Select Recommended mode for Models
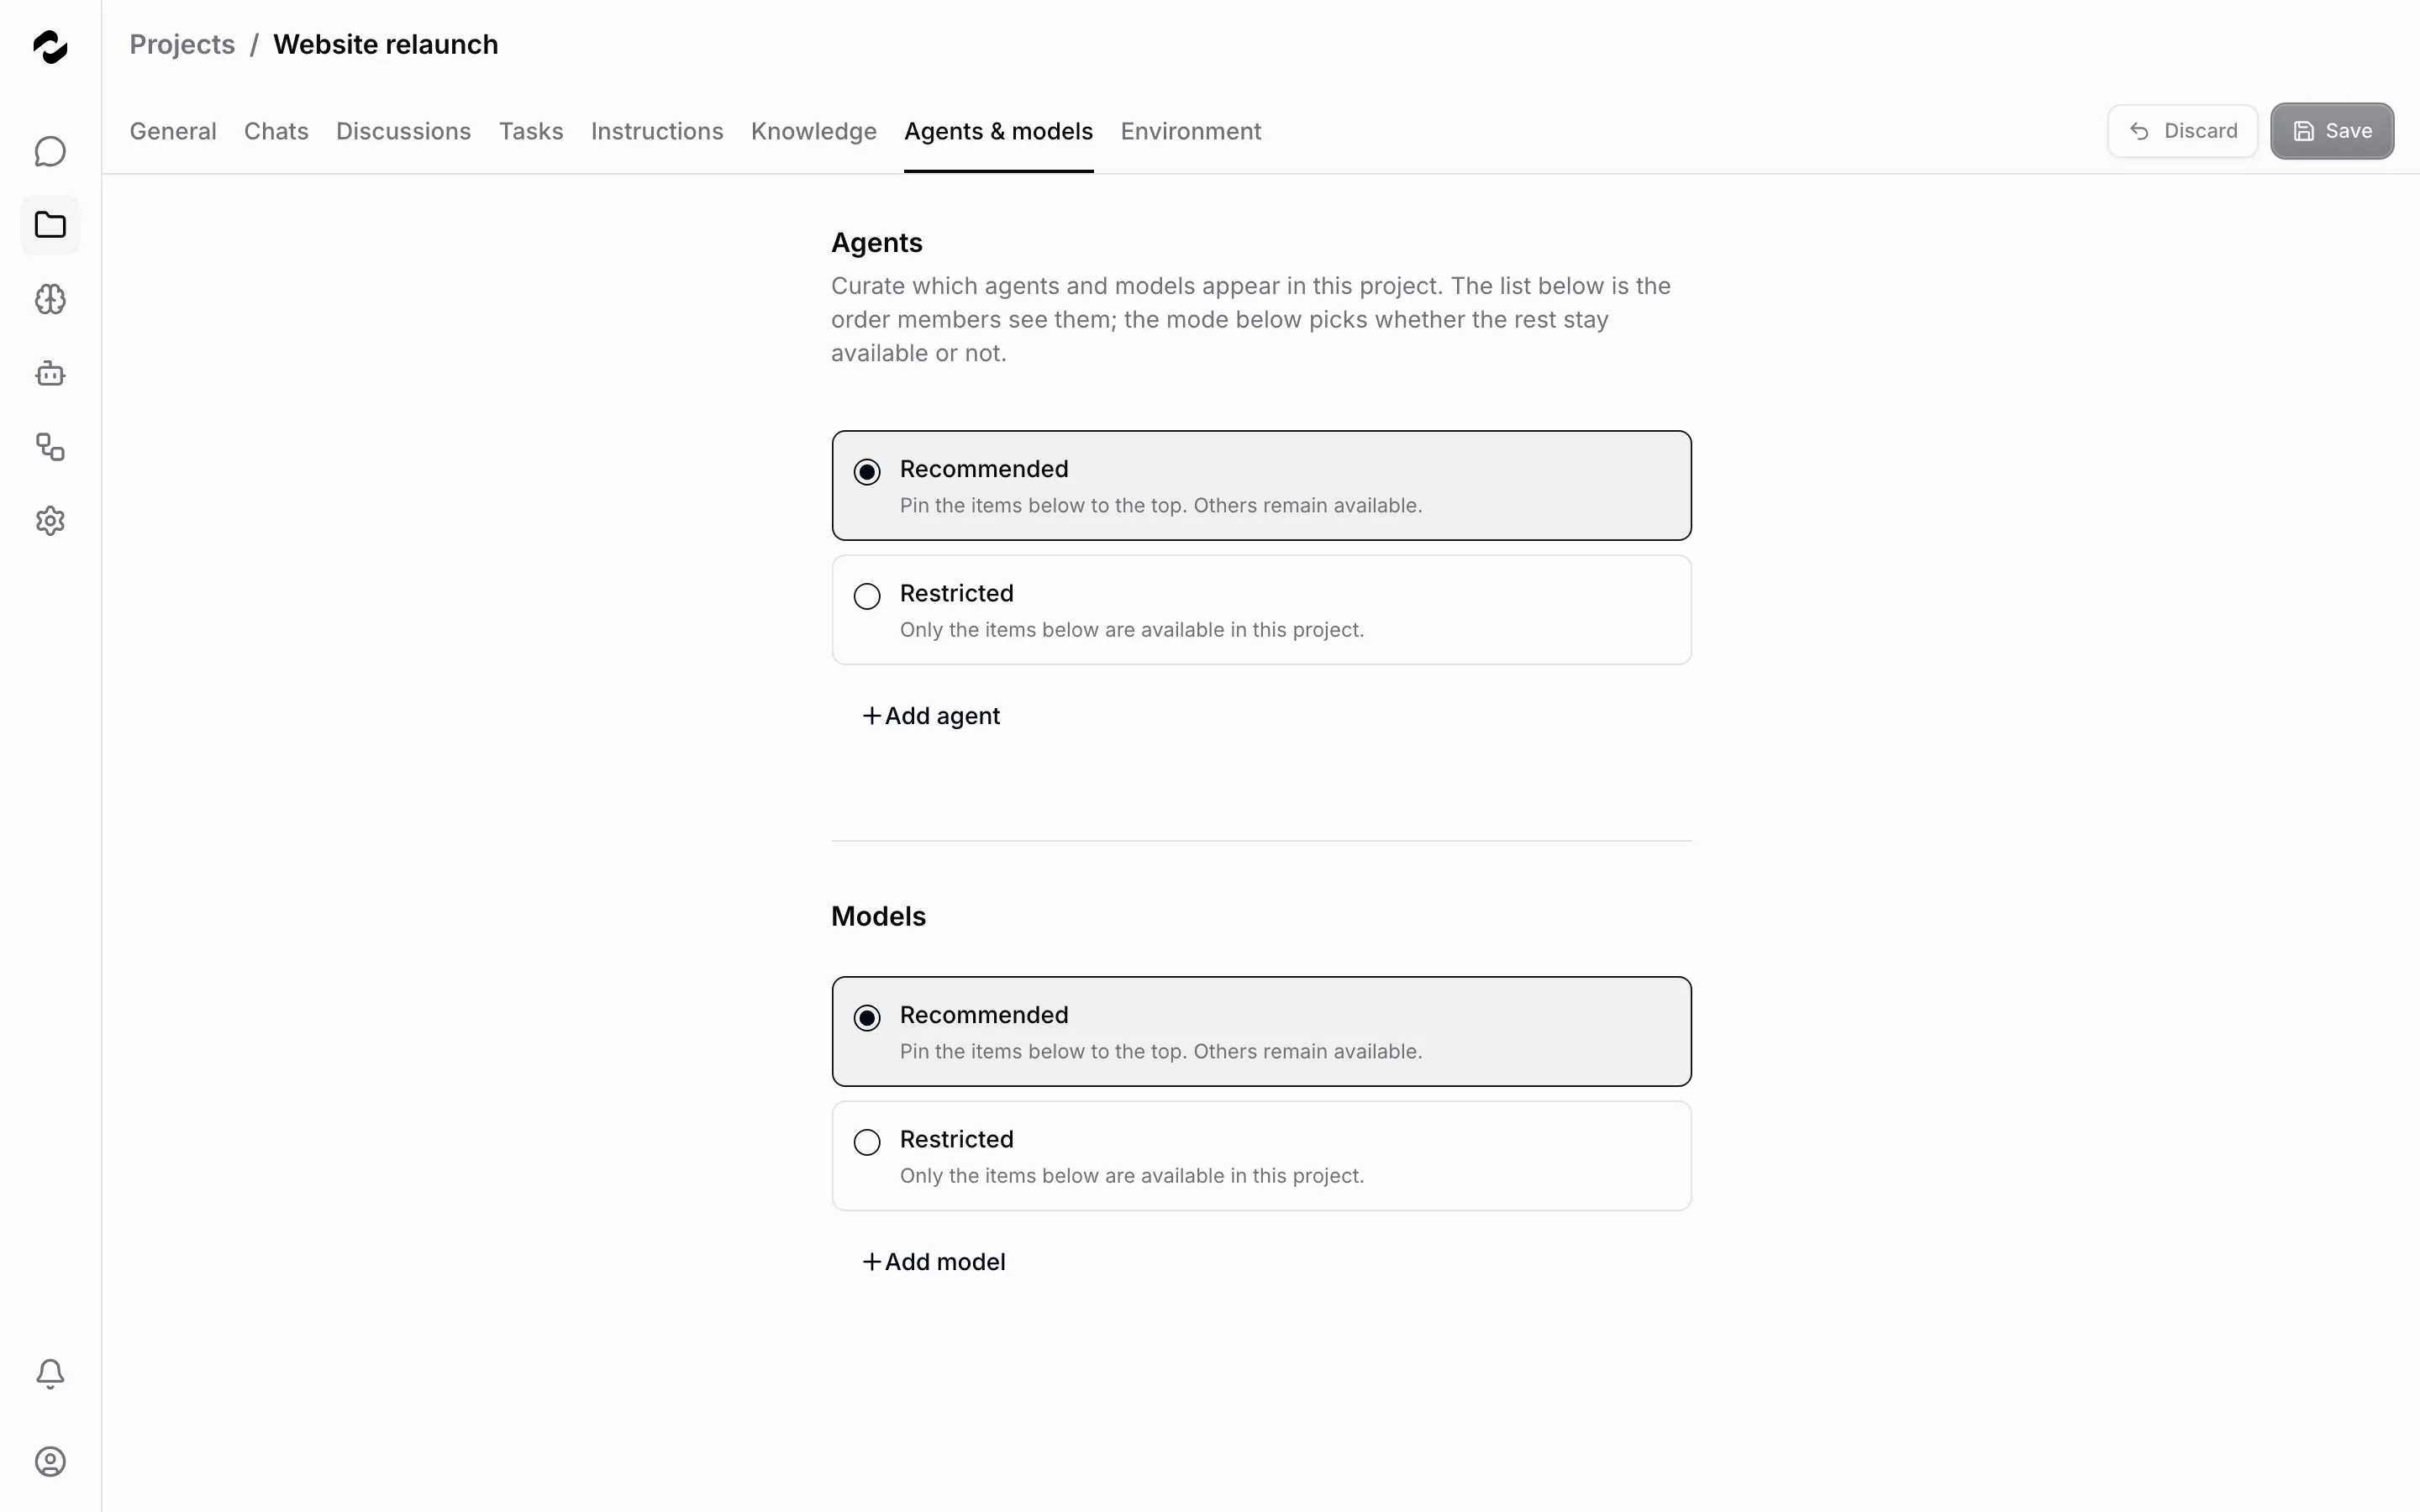2420x1512 pixels. tap(1261, 1032)
